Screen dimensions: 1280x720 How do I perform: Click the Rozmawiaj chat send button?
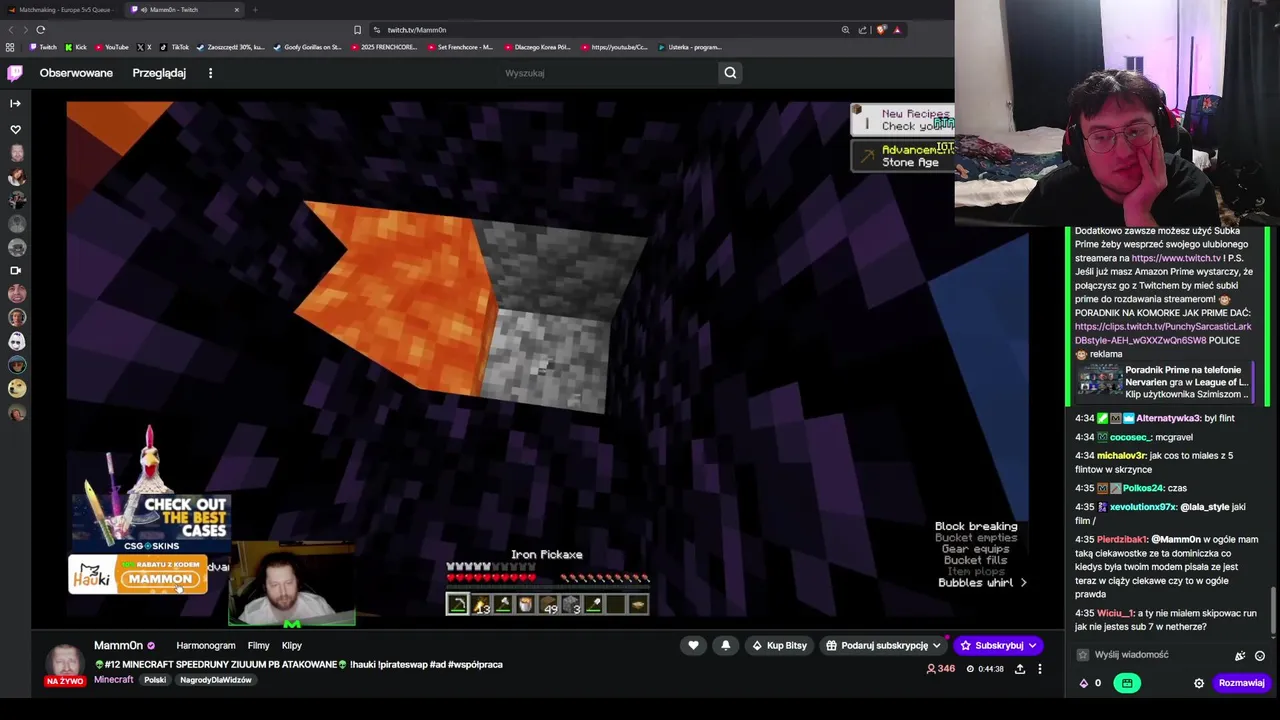click(1241, 683)
